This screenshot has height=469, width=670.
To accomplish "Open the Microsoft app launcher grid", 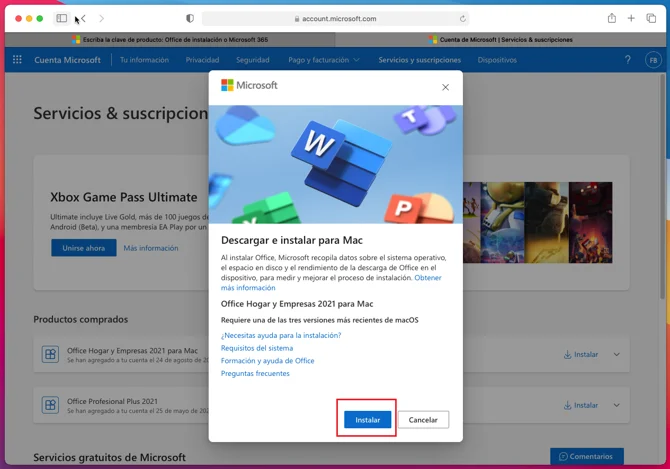I will (17, 60).
